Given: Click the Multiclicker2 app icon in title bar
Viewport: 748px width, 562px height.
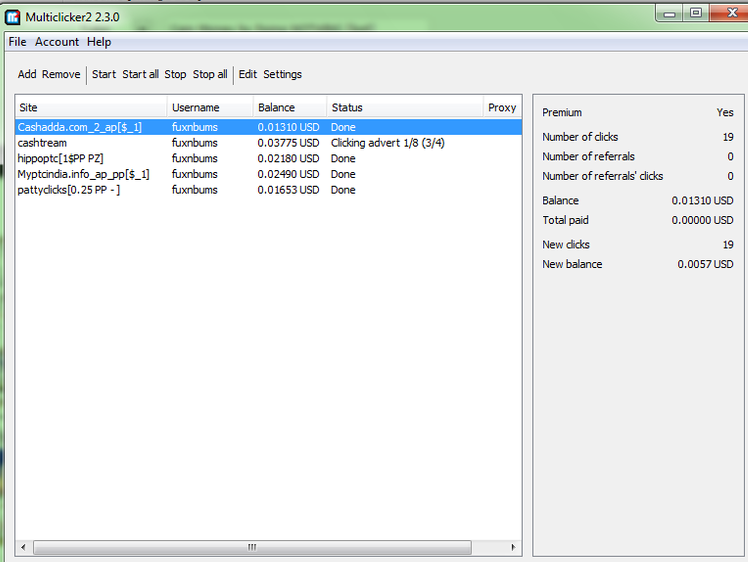Looking at the screenshot, I should [13, 17].
